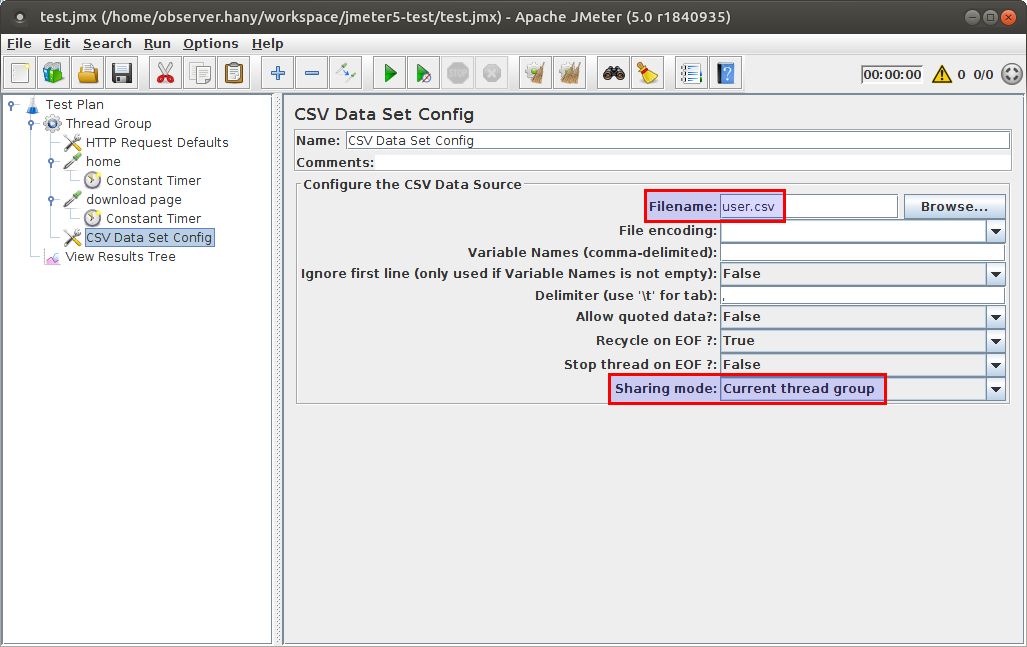1027x647 pixels.
Task: Click the Cut scissors icon
Action: pyautogui.click(x=166, y=73)
